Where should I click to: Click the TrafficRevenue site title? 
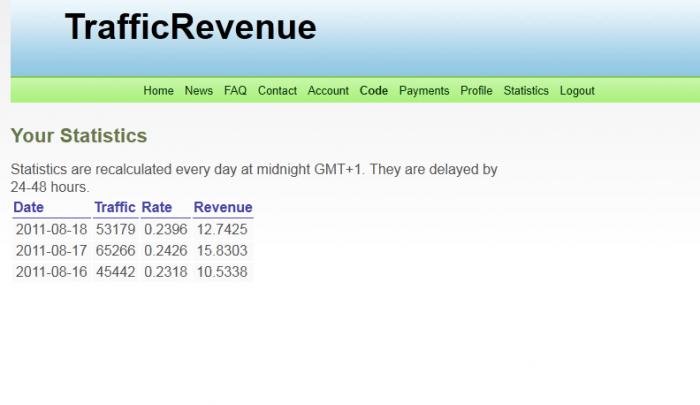(191, 27)
